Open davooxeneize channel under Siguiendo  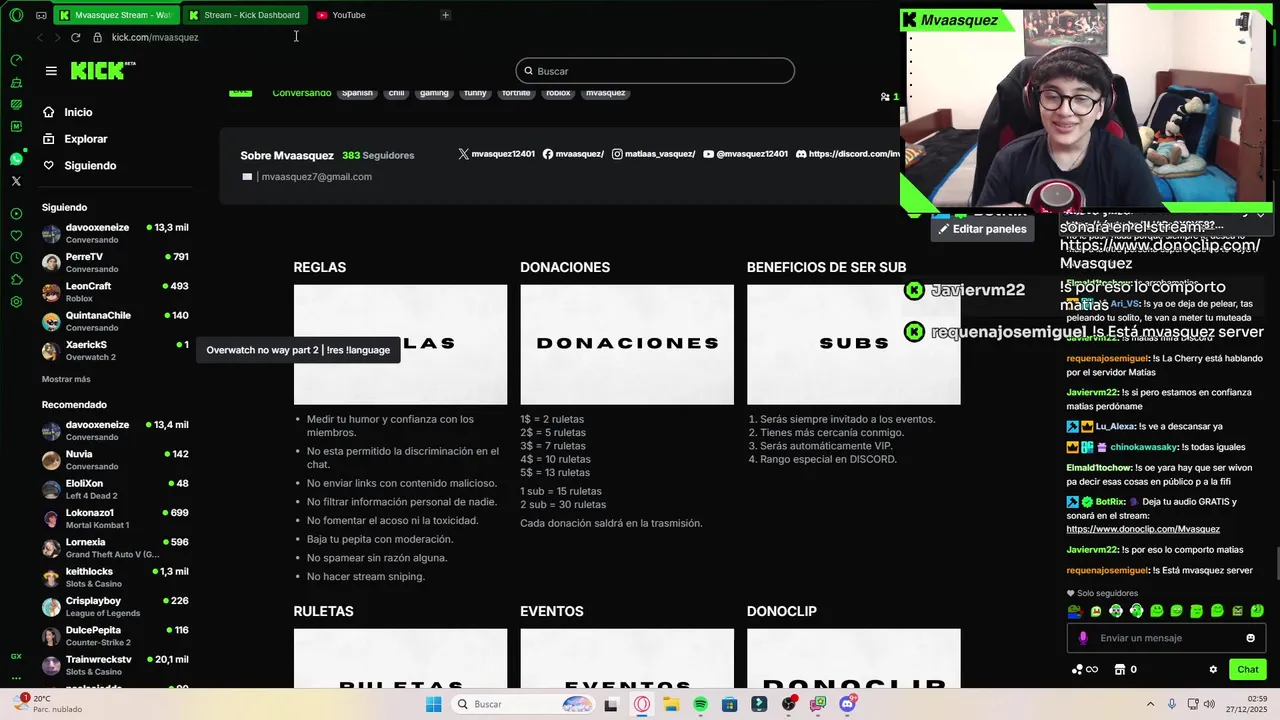[x=115, y=233]
